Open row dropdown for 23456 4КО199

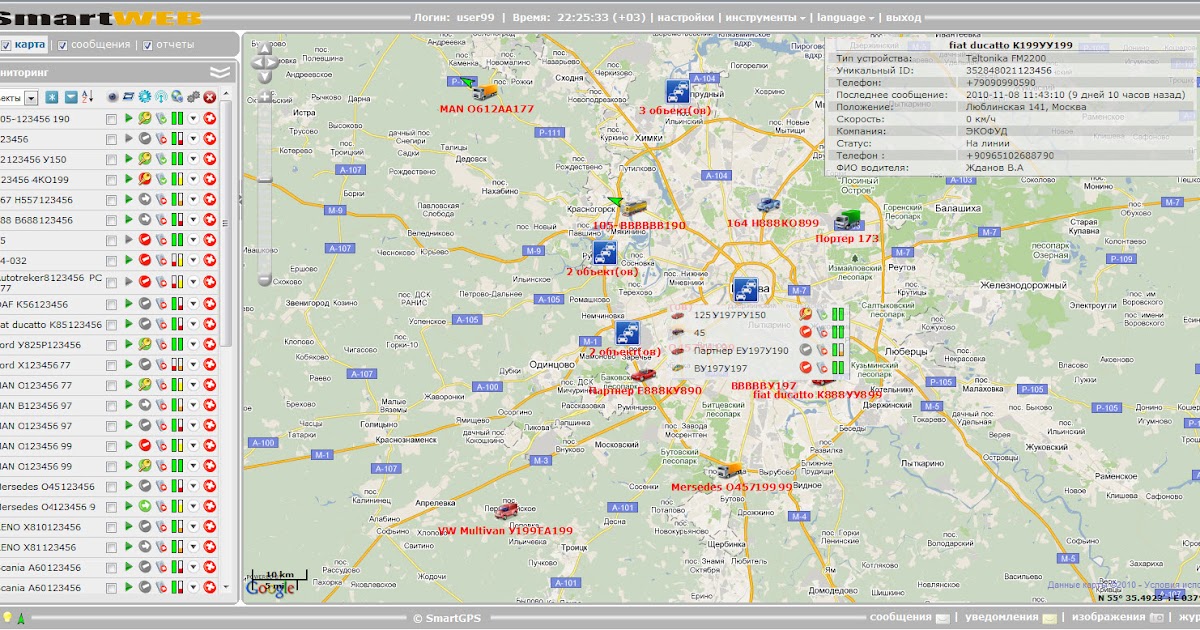click(193, 181)
